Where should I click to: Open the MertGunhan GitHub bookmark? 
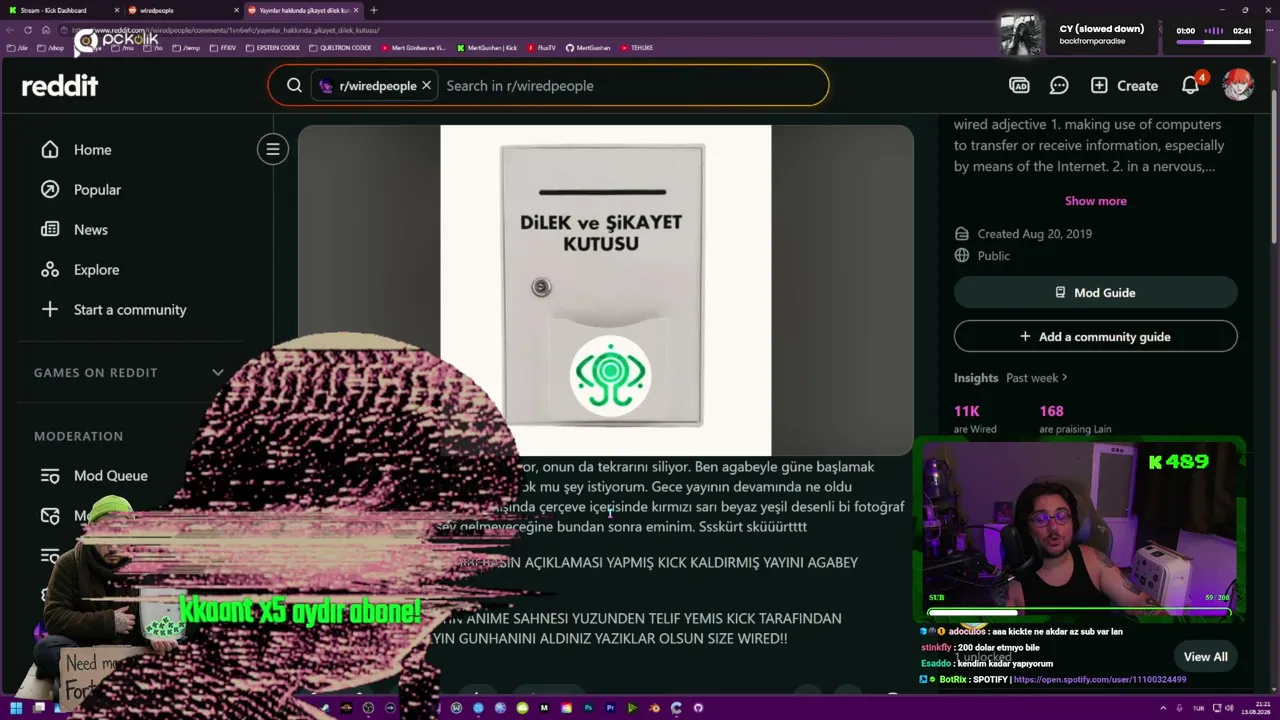(588, 48)
